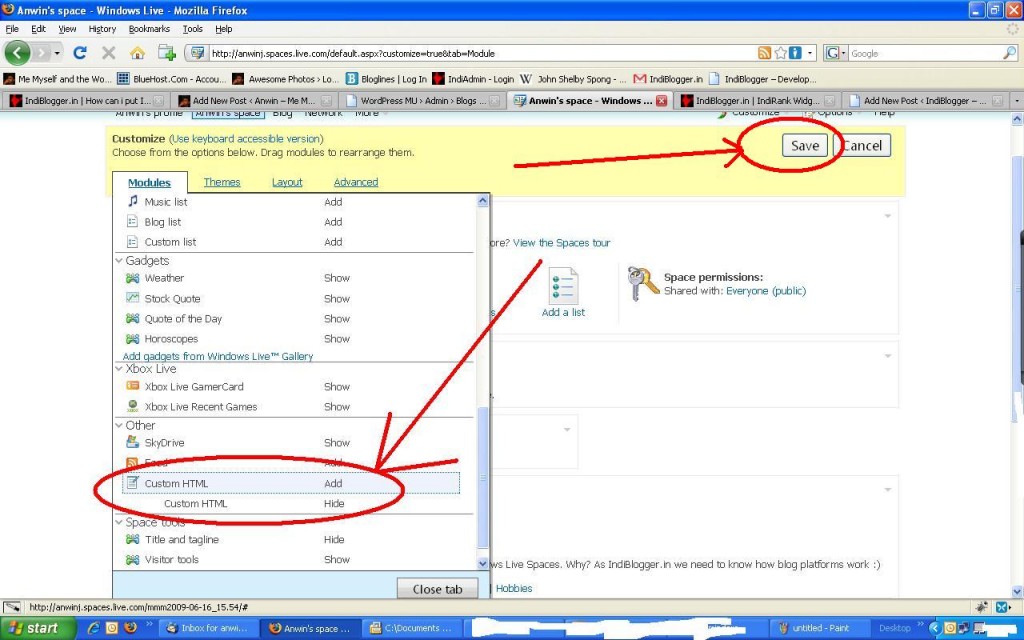The image size is (1024, 640).
Task: Open the address bar history dropdown
Action: click(x=810, y=53)
